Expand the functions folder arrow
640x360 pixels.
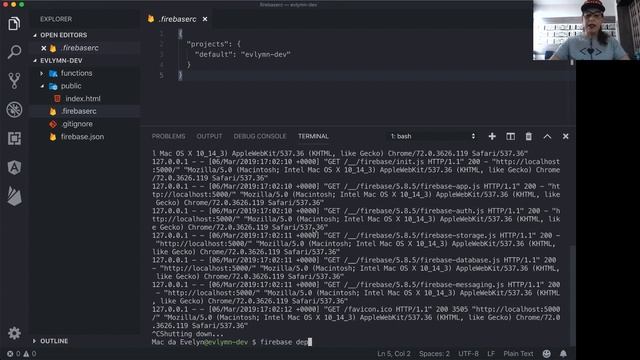42,73
